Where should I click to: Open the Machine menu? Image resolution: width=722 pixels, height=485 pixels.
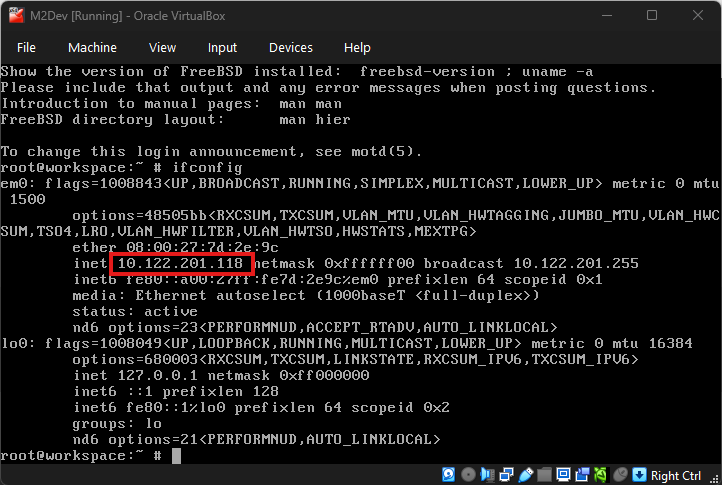tap(92, 47)
